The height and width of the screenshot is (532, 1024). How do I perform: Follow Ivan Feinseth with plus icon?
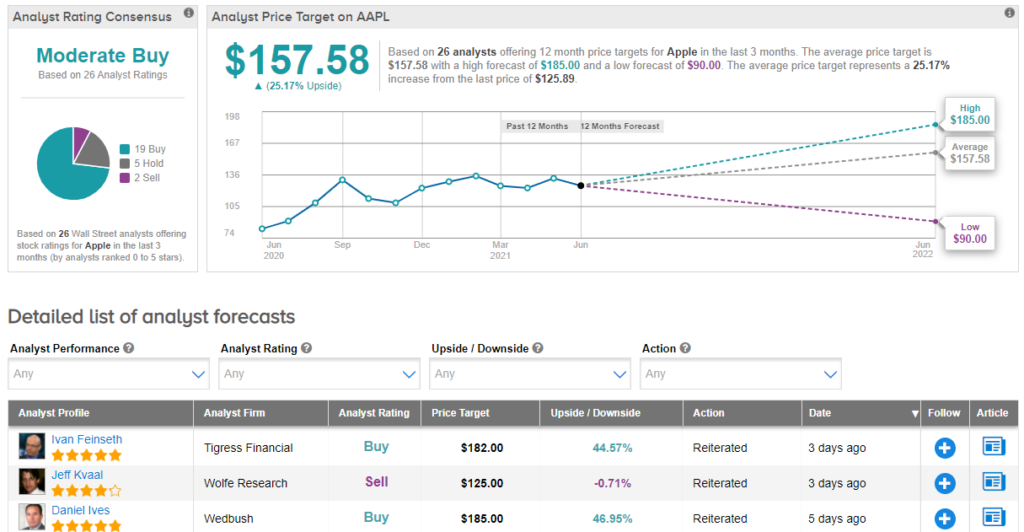(x=944, y=448)
